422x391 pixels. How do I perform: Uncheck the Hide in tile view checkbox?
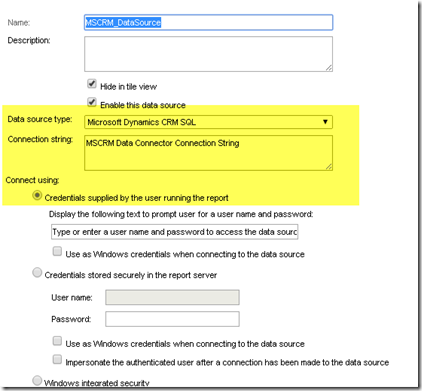click(x=92, y=83)
